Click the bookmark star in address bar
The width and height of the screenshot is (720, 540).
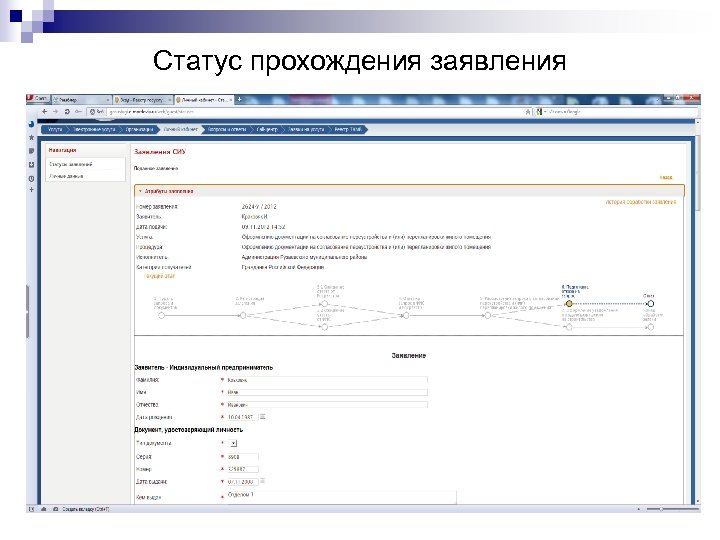[528, 112]
